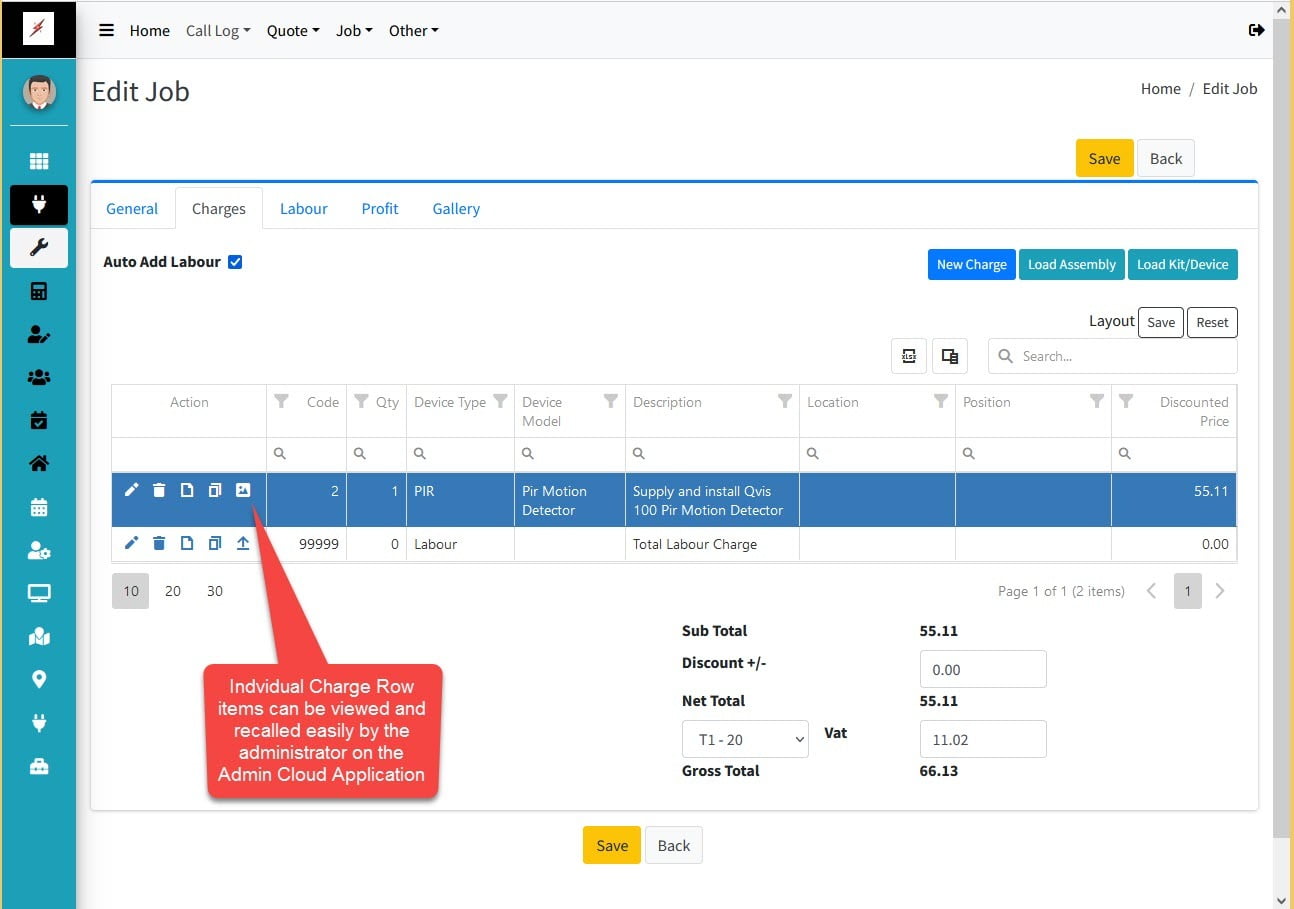Image resolution: width=1294 pixels, height=909 pixels.
Task: Click the wrench icon in sidebar
Action: point(39,248)
